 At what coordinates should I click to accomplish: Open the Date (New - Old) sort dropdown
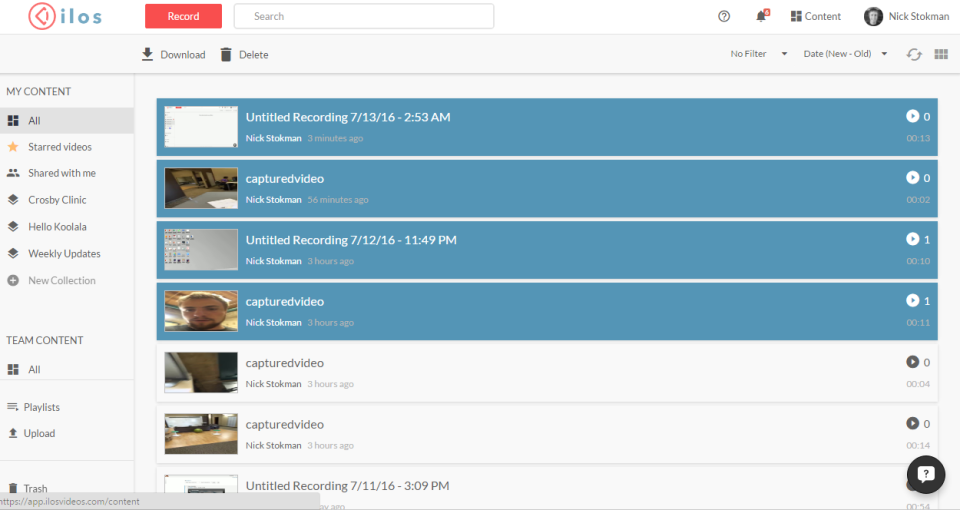point(845,54)
